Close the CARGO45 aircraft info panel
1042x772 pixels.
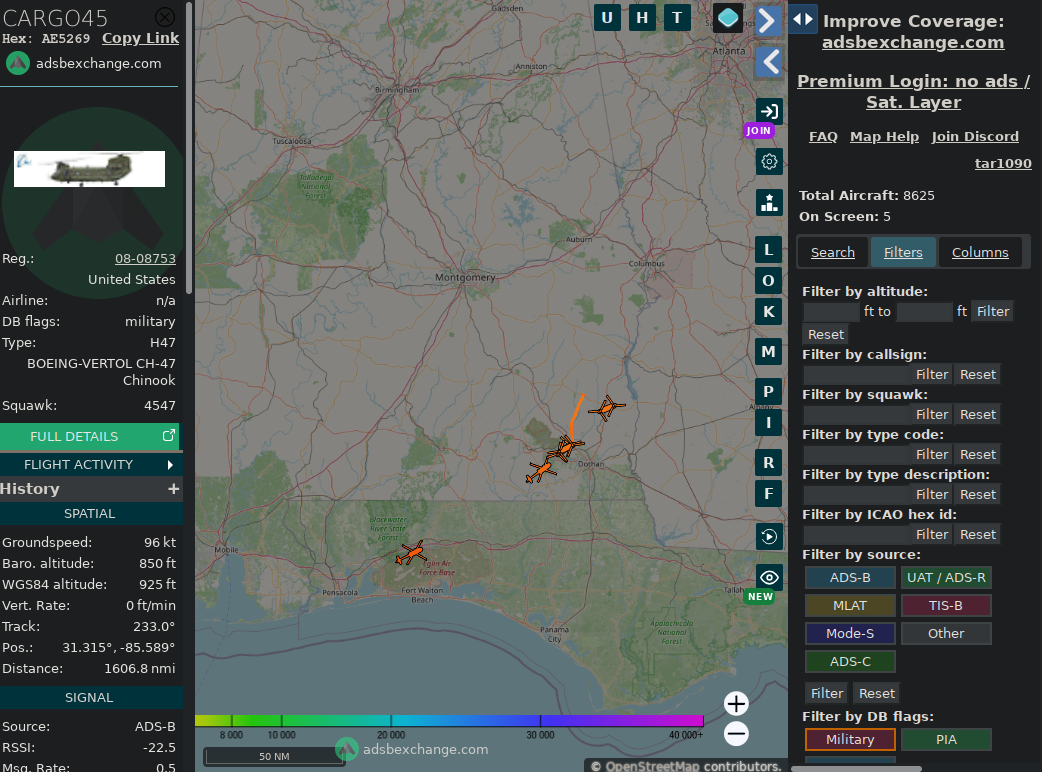[x=165, y=17]
